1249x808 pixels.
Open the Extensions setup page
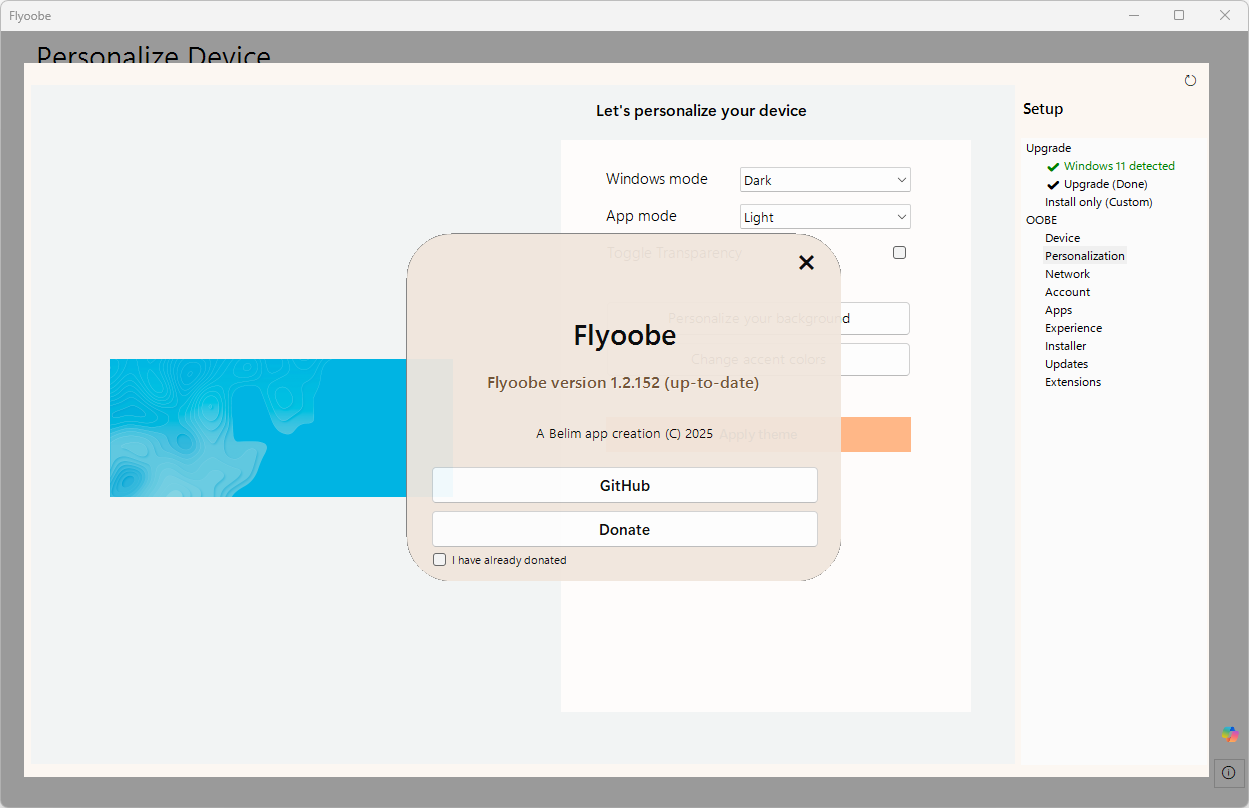pos(1073,382)
